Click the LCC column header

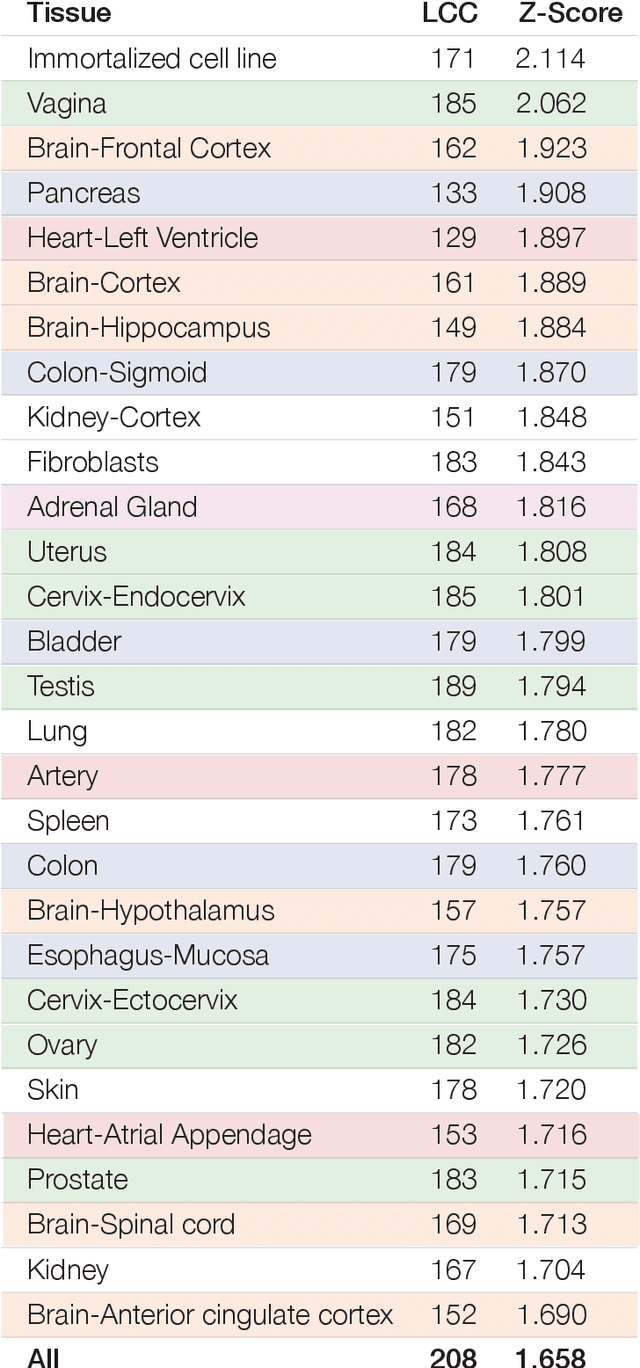449,14
